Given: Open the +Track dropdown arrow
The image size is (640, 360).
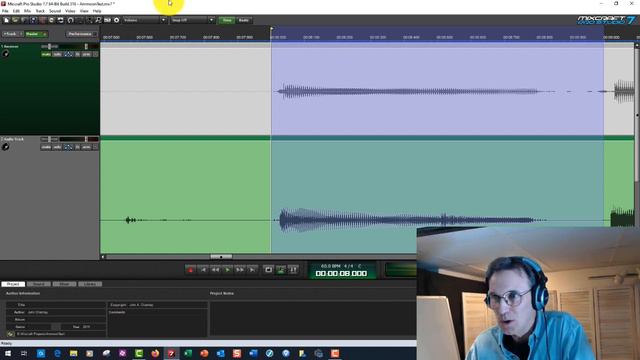Looking at the screenshot, I should [21, 34].
